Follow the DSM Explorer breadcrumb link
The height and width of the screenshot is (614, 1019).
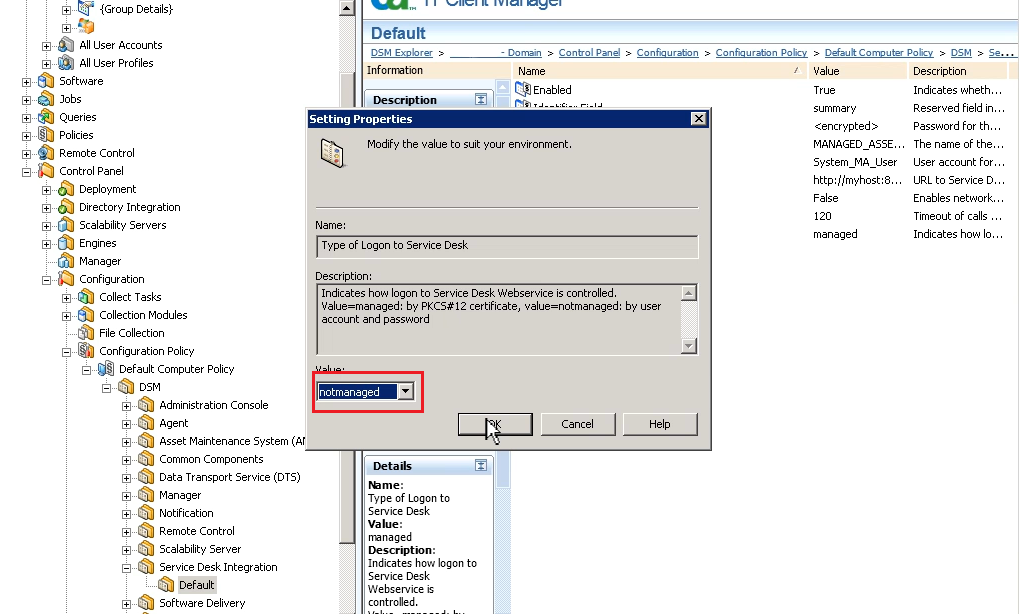402,53
